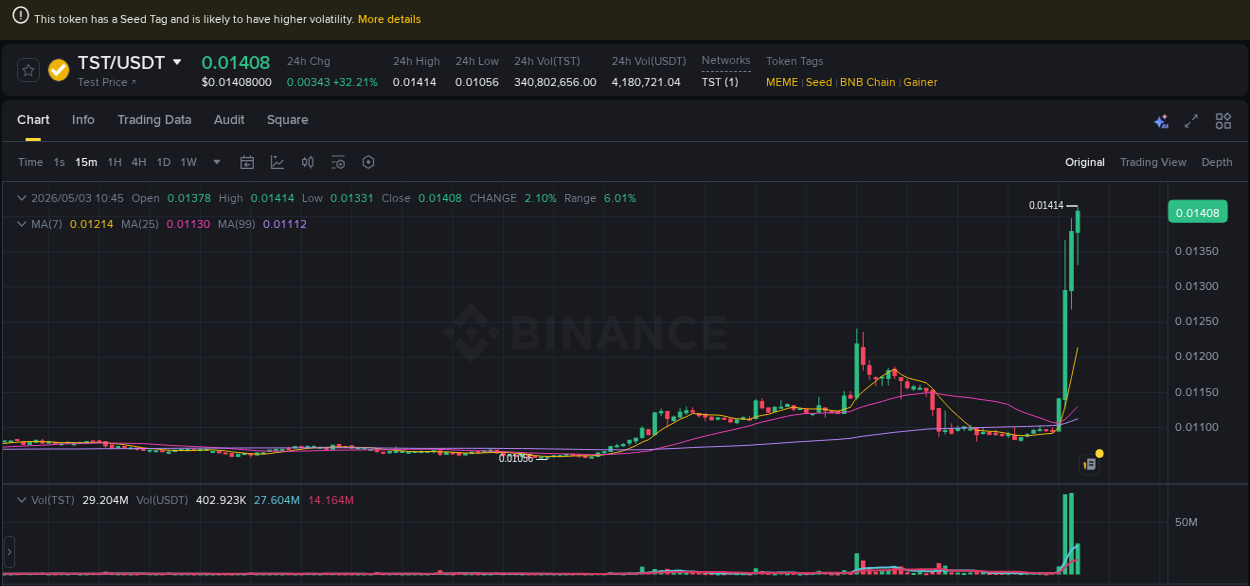Open the Trading Data tab
Screen dimensions: 1250x586
(x=154, y=120)
